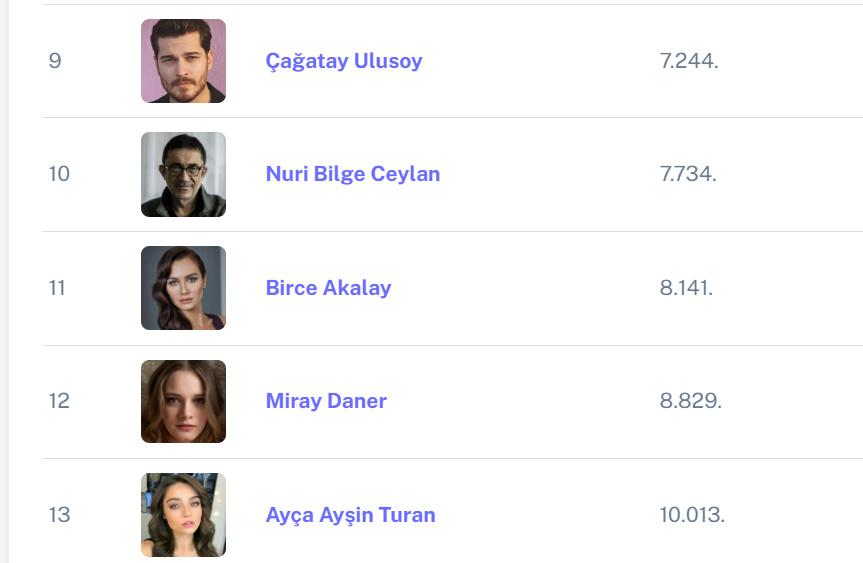Open the Çağatay Ulusoy name link
The height and width of the screenshot is (563, 863).
[x=344, y=61]
